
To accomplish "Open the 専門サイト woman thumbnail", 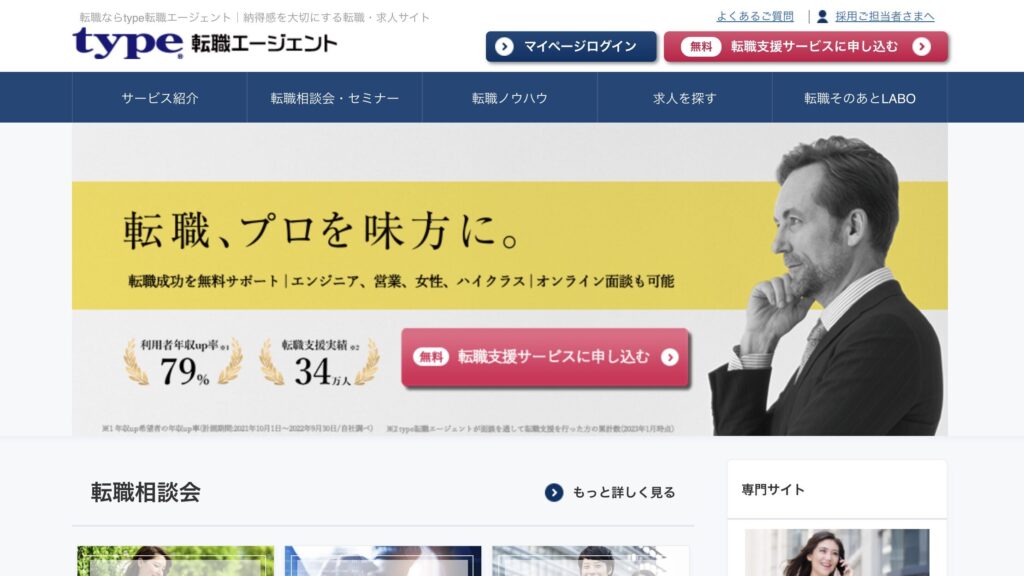I will [x=837, y=552].
